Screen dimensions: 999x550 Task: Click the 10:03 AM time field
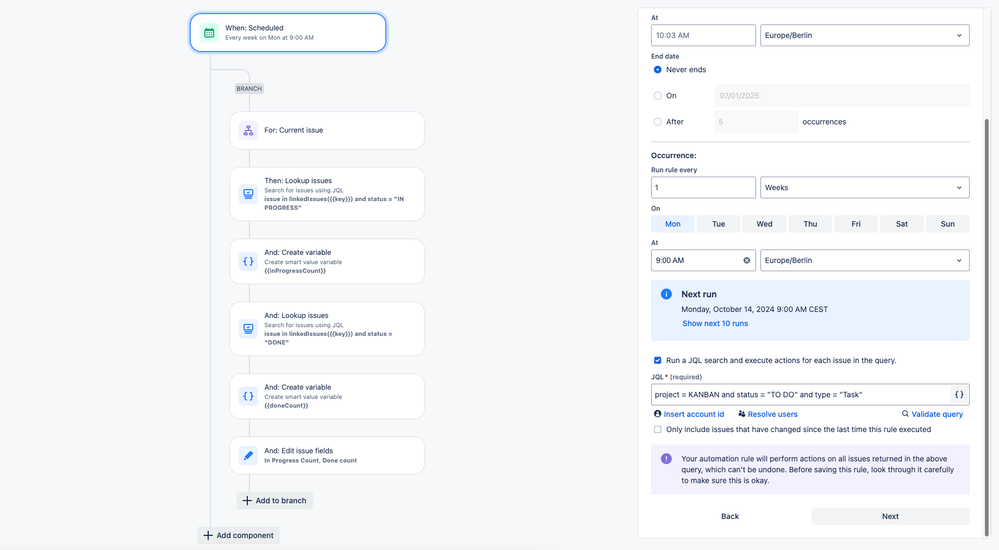coord(703,35)
